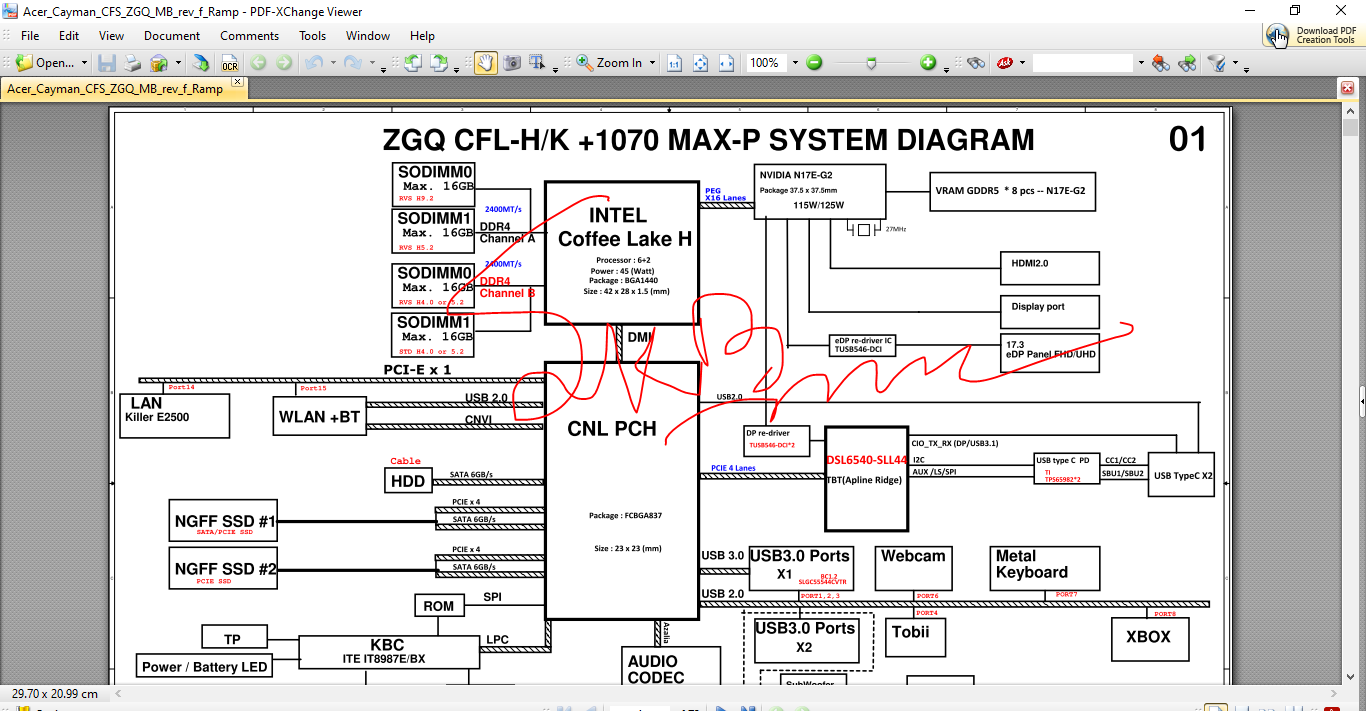The image size is (1366, 711).
Task: Click the page size 29.70 x 20.99 cm readout
Action: click(x=55, y=693)
